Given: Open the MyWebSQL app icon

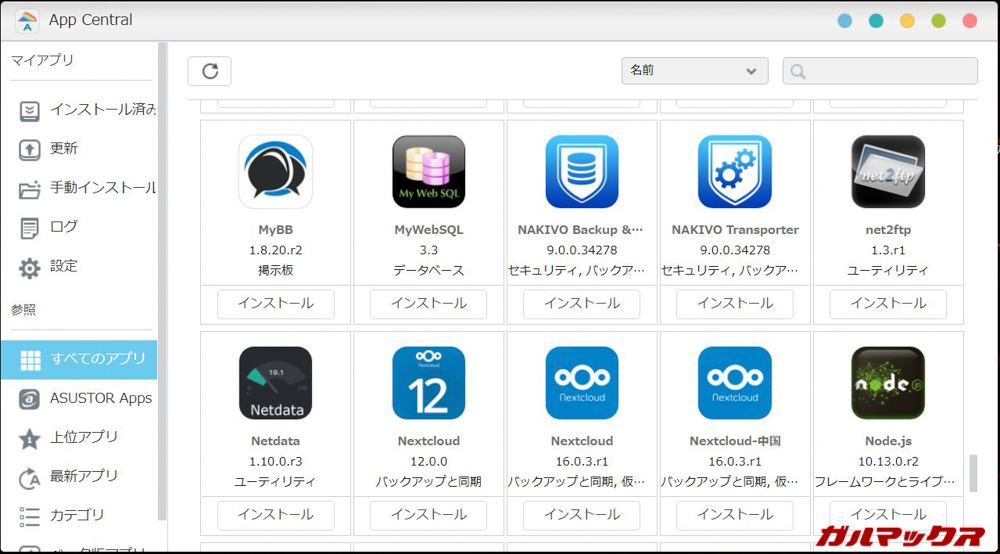Looking at the screenshot, I should (x=428, y=172).
